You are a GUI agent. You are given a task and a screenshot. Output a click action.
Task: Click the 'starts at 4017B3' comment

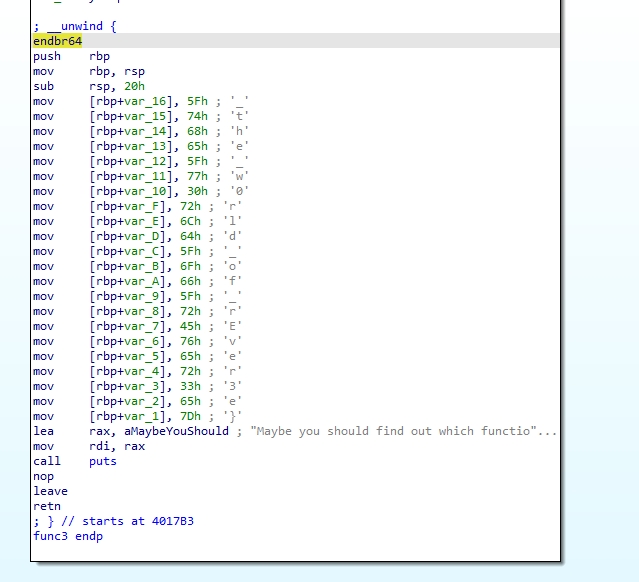(x=138, y=521)
